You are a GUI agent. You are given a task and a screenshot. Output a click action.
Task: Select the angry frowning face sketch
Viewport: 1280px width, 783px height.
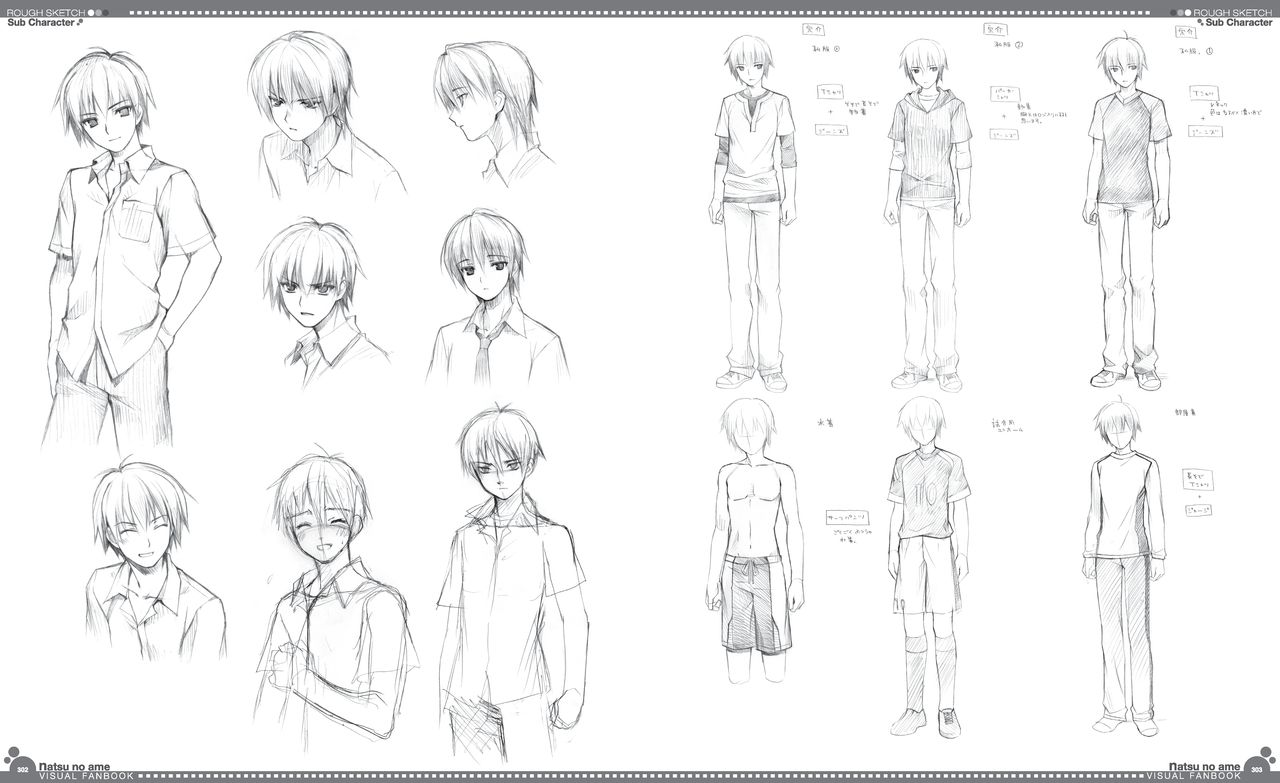pyautogui.click(x=315, y=300)
